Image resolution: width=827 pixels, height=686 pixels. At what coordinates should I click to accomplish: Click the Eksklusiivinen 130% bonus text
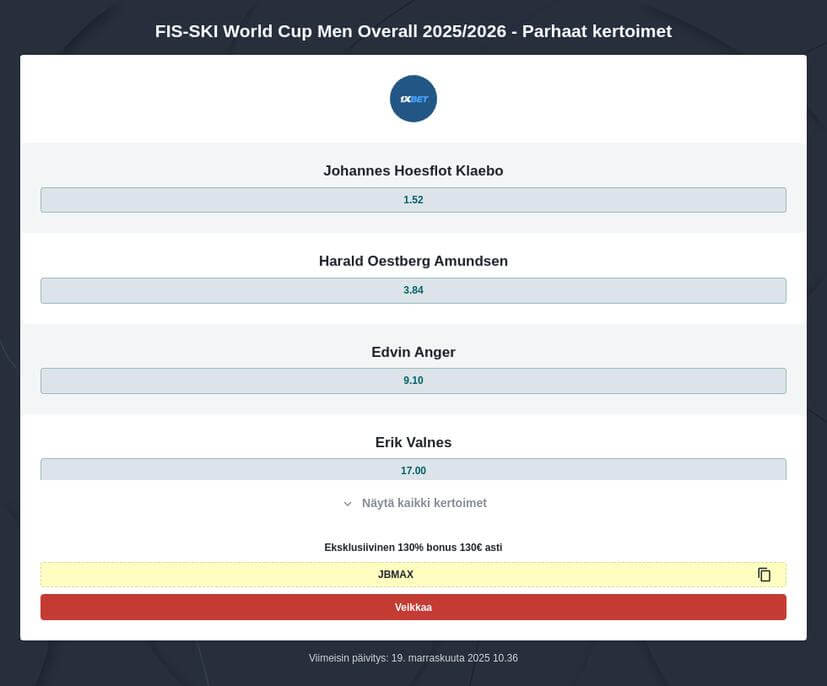point(413,547)
